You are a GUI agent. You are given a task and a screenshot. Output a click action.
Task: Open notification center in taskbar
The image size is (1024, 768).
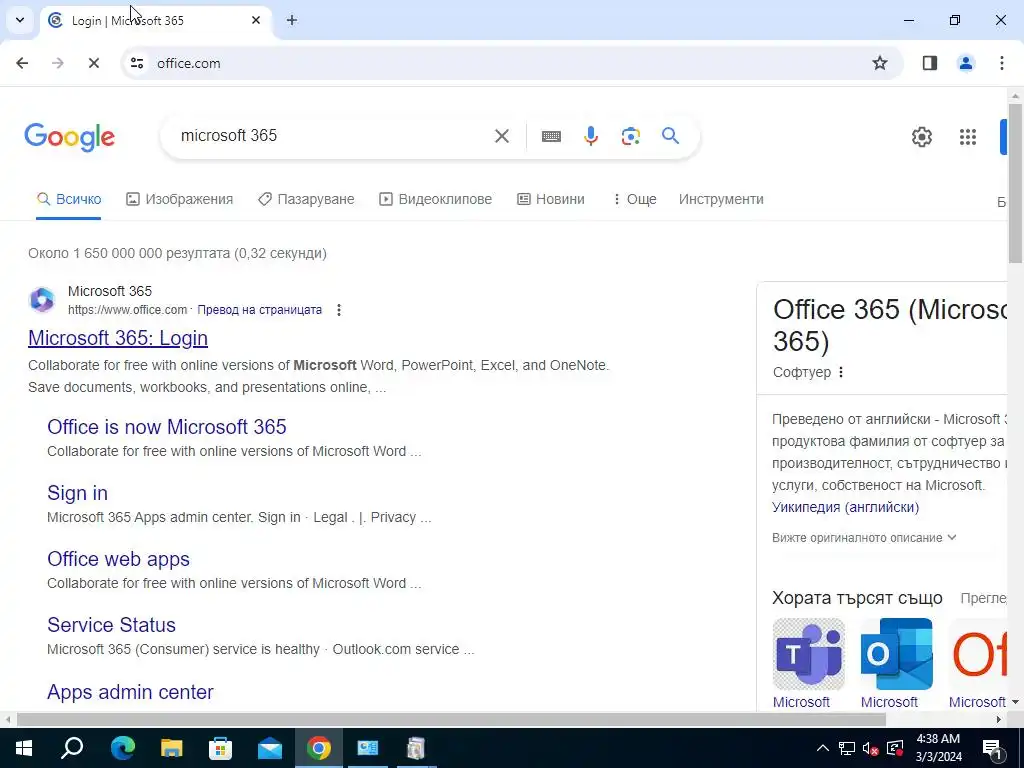click(992, 749)
